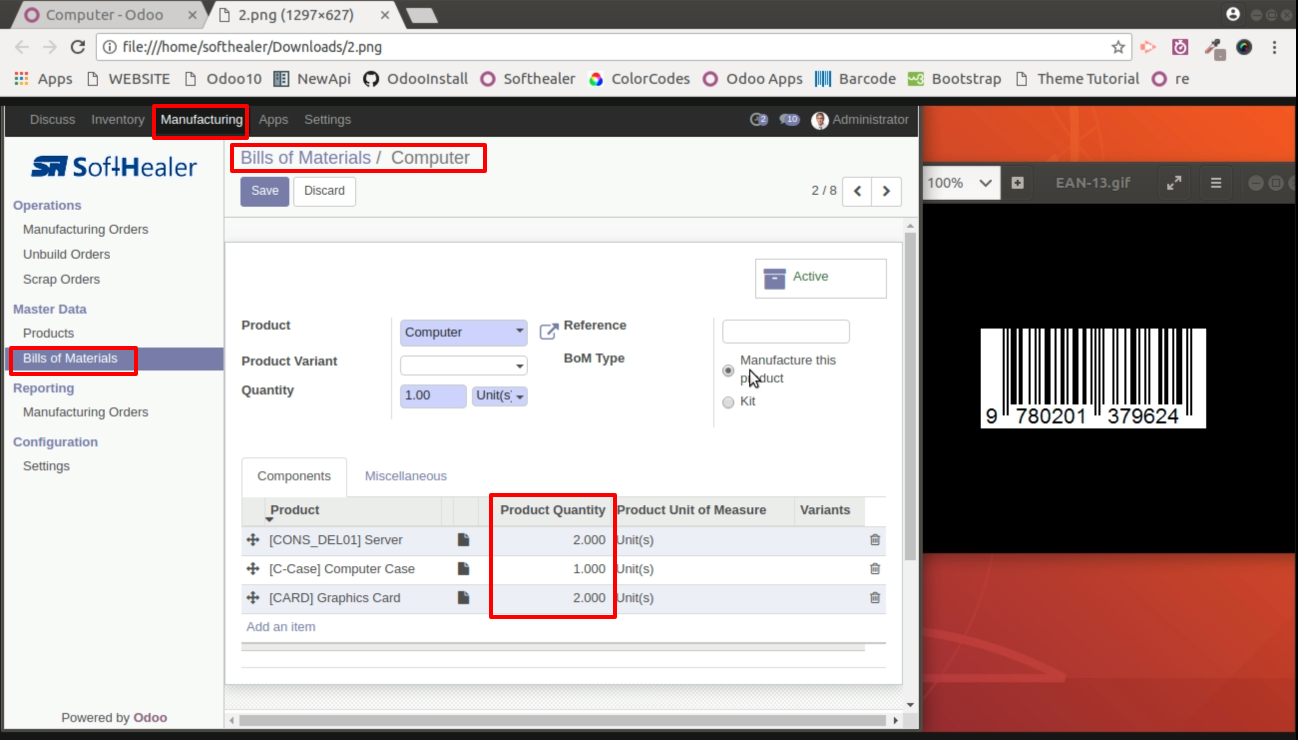Open Manufacturing Orders under Operations
Screen dimensions: 1298x740
tap(85, 229)
